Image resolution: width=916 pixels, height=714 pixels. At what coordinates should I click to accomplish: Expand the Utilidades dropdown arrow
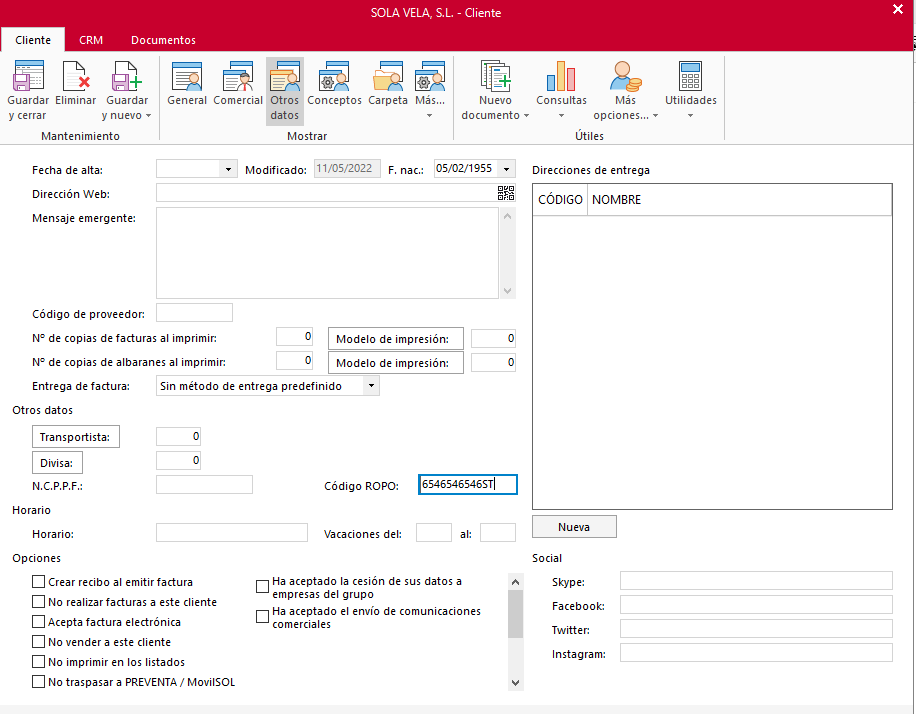[x=691, y=116]
